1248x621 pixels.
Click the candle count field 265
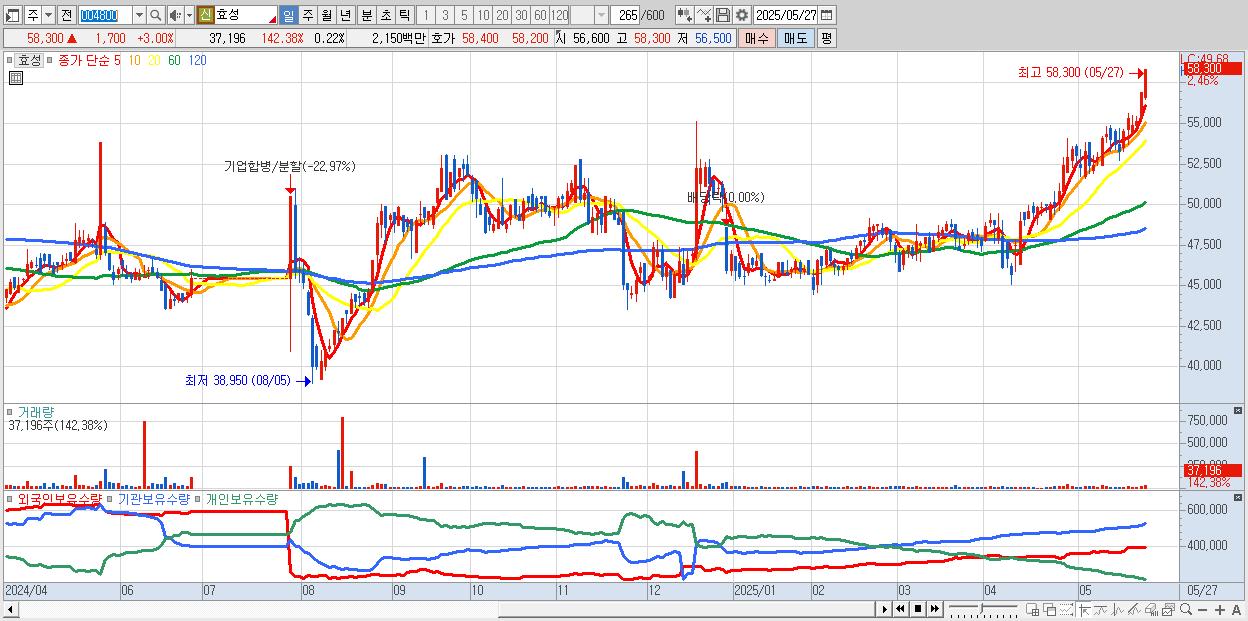(627, 15)
